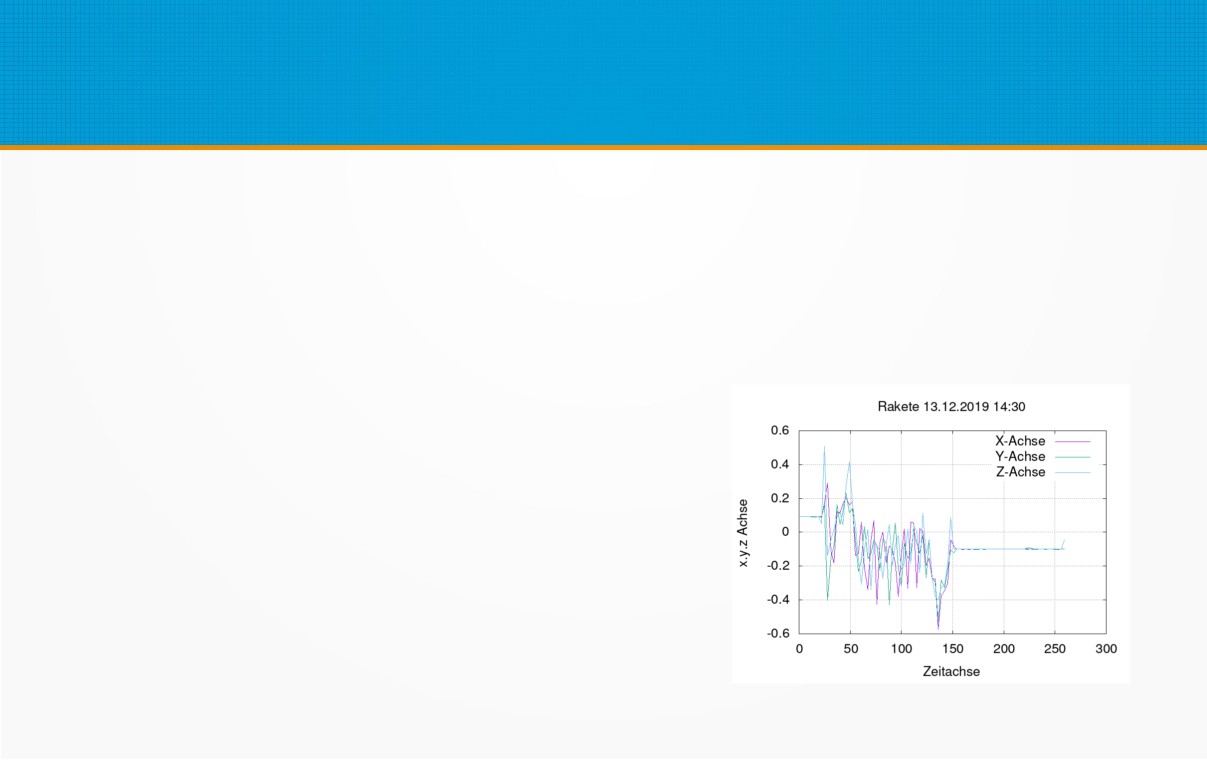Click the 50 tick on the time axis
Image resolution: width=1207 pixels, height=761 pixels.
pyautogui.click(x=850, y=649)
